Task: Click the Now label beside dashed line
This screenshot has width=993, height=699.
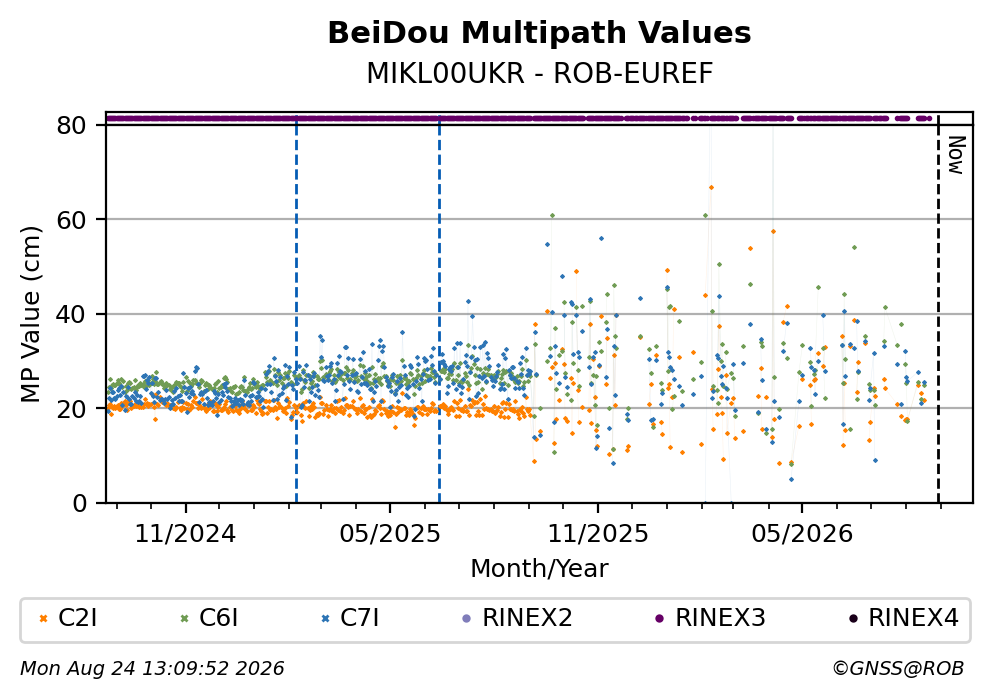Action: coord(956,155)
